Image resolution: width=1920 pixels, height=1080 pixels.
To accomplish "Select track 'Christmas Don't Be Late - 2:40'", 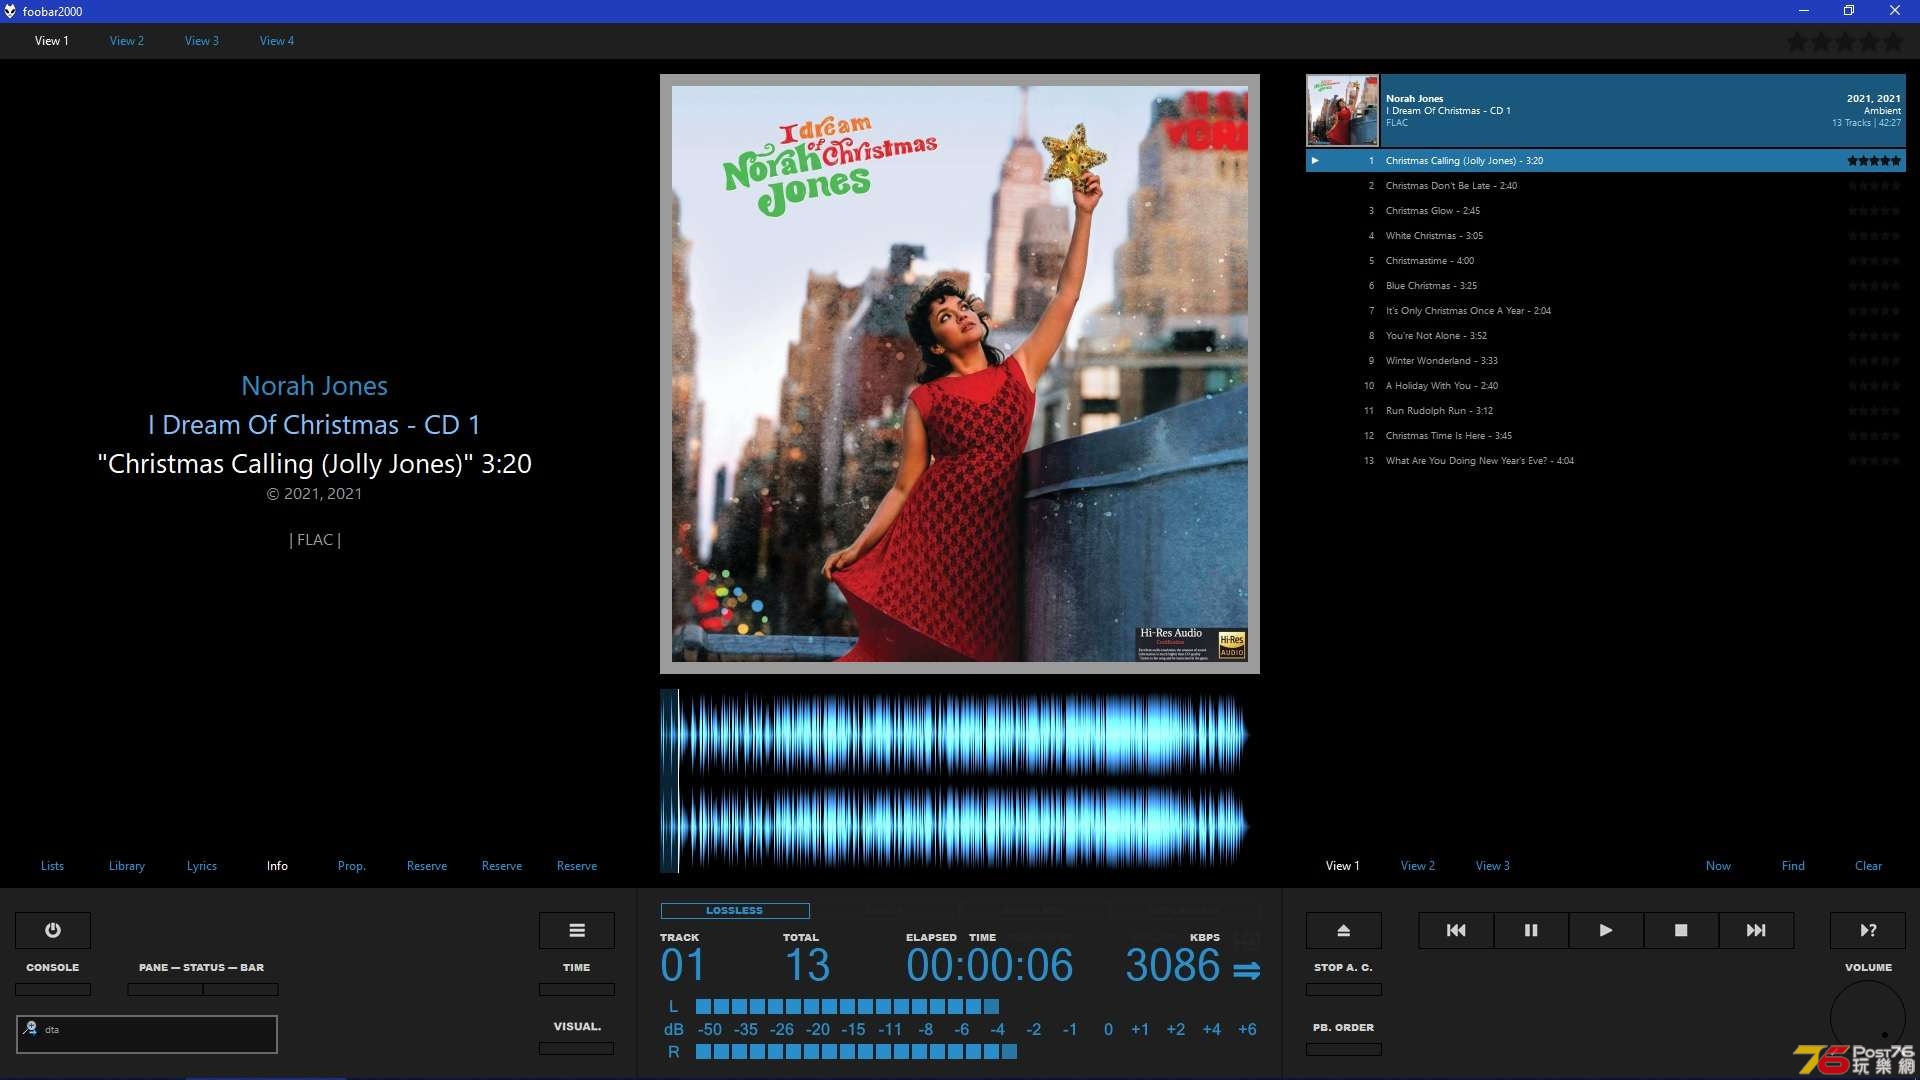I will point(1605,185).
